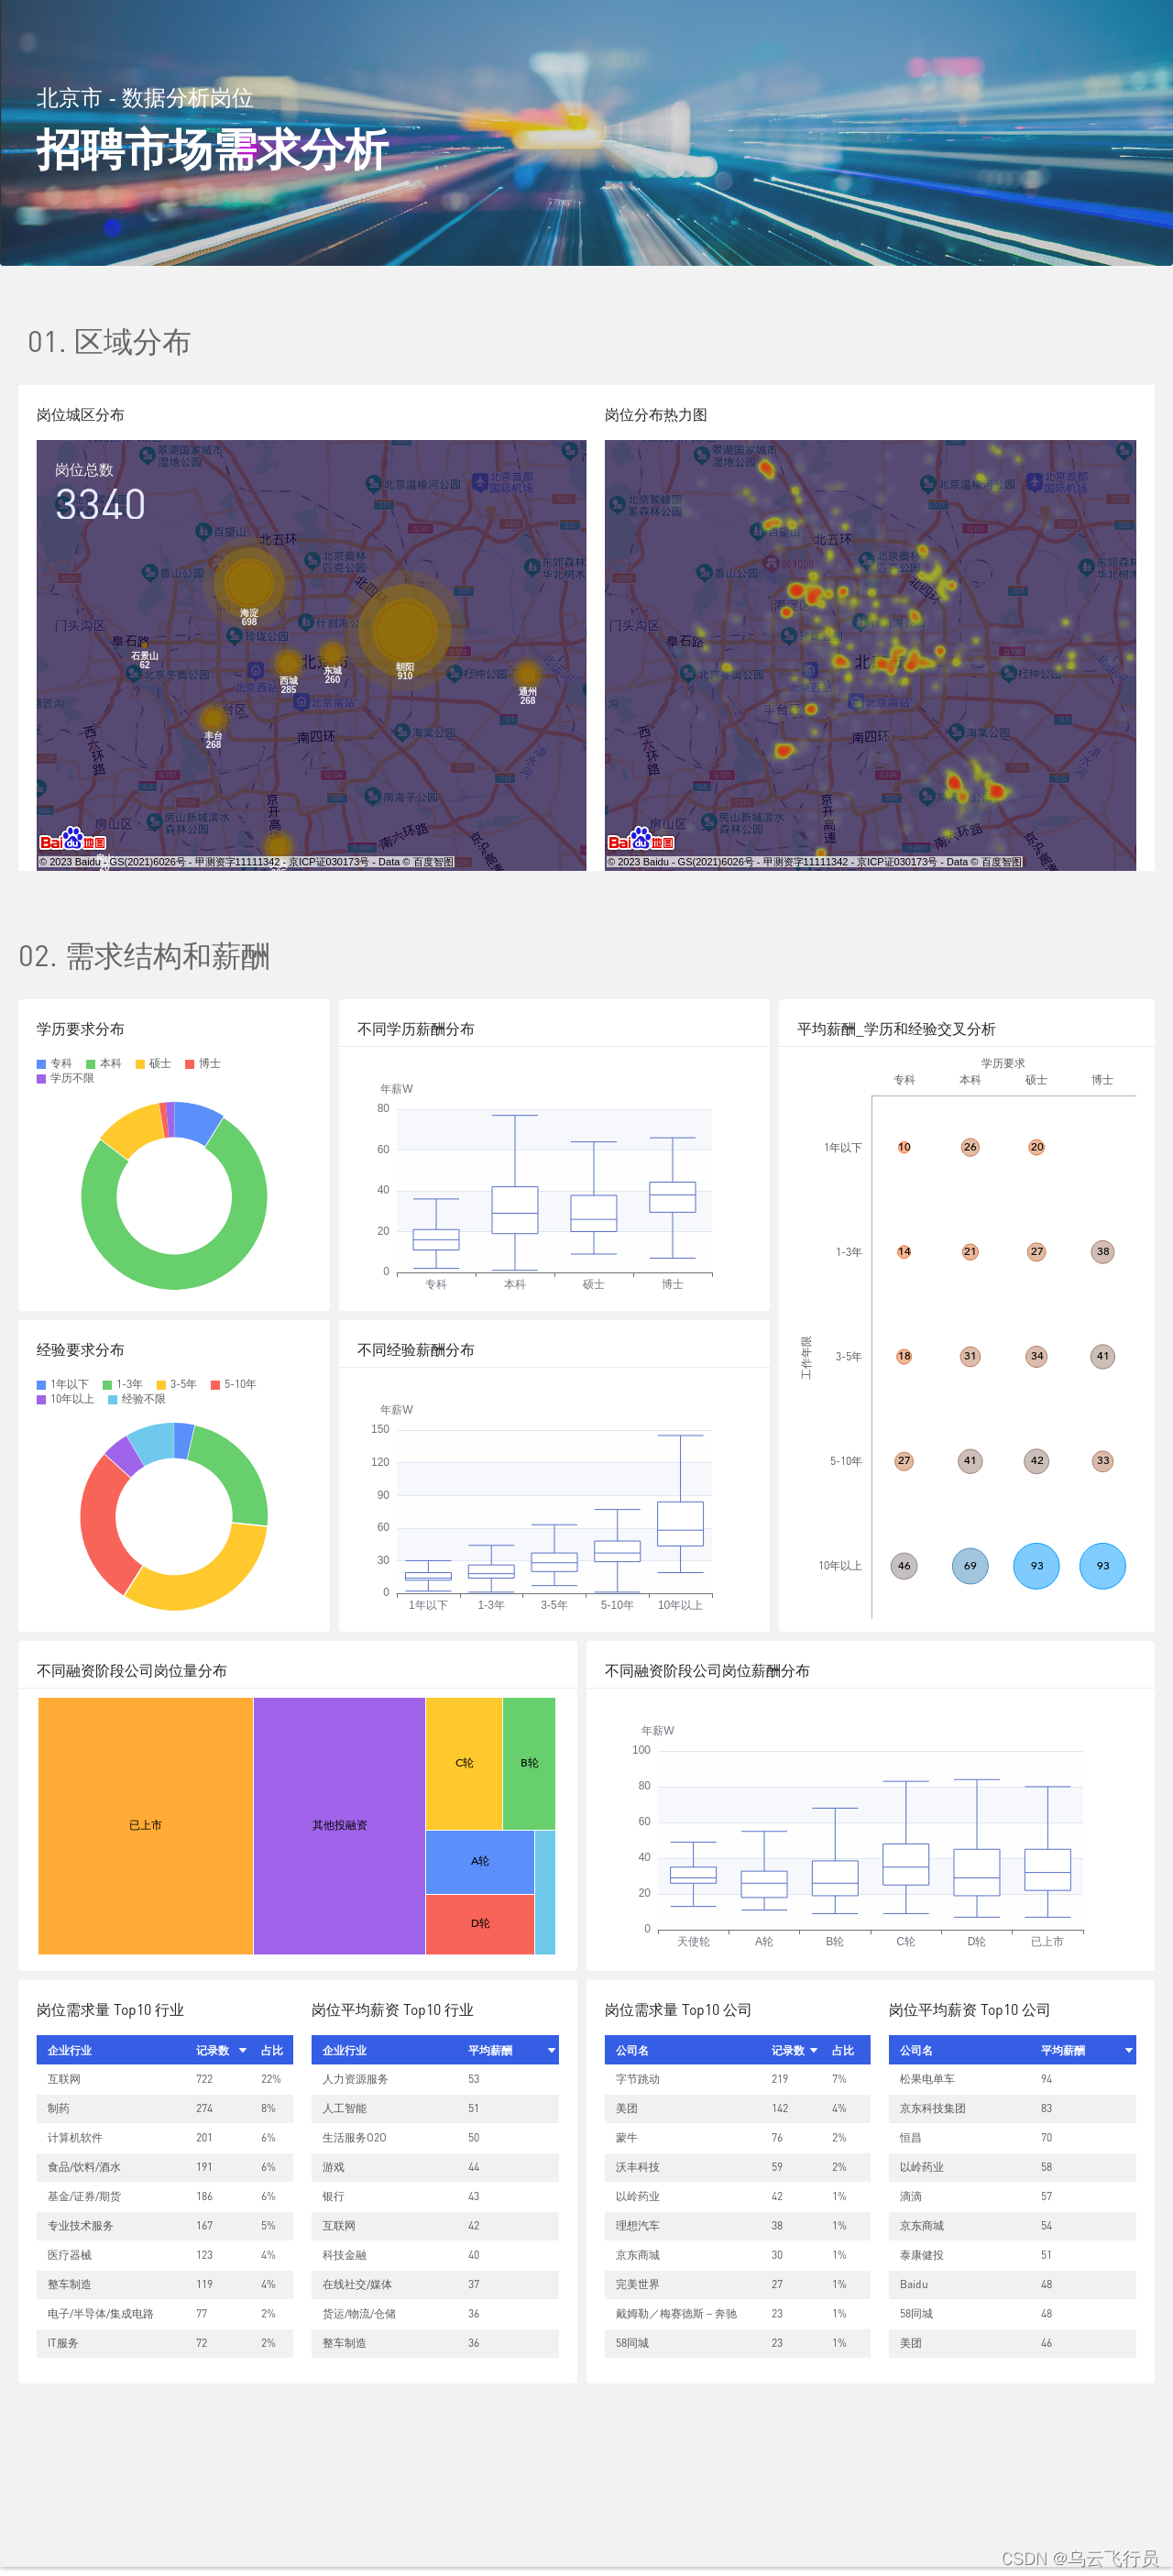Click the 38 bubble in 1-3年 row

click(1102, 1252)
